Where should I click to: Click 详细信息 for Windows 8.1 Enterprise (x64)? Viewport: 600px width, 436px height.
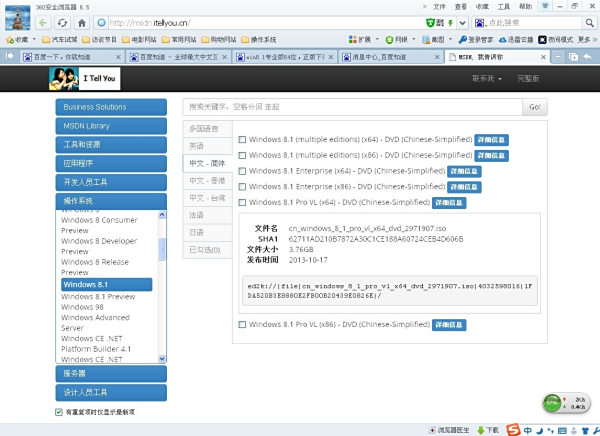(x=464, y=171)
